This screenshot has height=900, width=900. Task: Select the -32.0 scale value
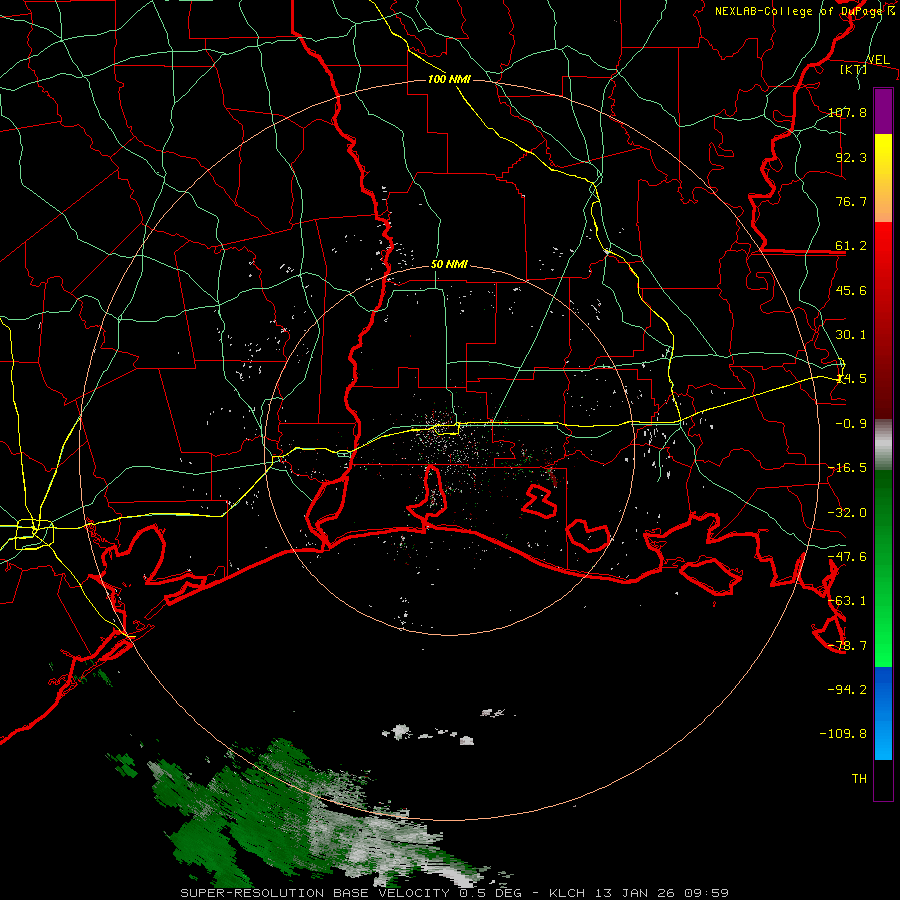click(x=847, y=513)
